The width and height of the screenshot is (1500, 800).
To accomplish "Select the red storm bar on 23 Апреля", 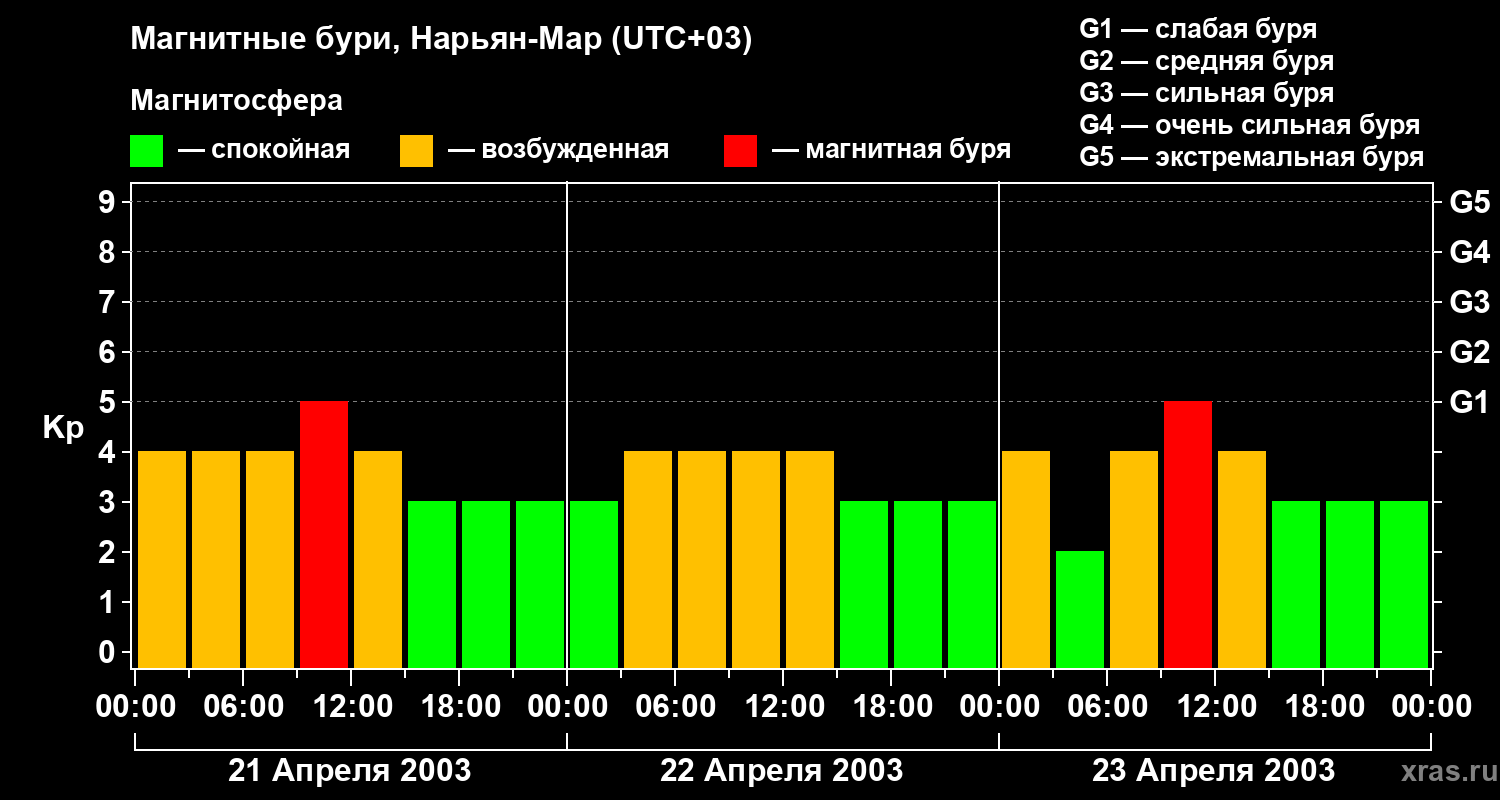I will tap(1188, 534).
